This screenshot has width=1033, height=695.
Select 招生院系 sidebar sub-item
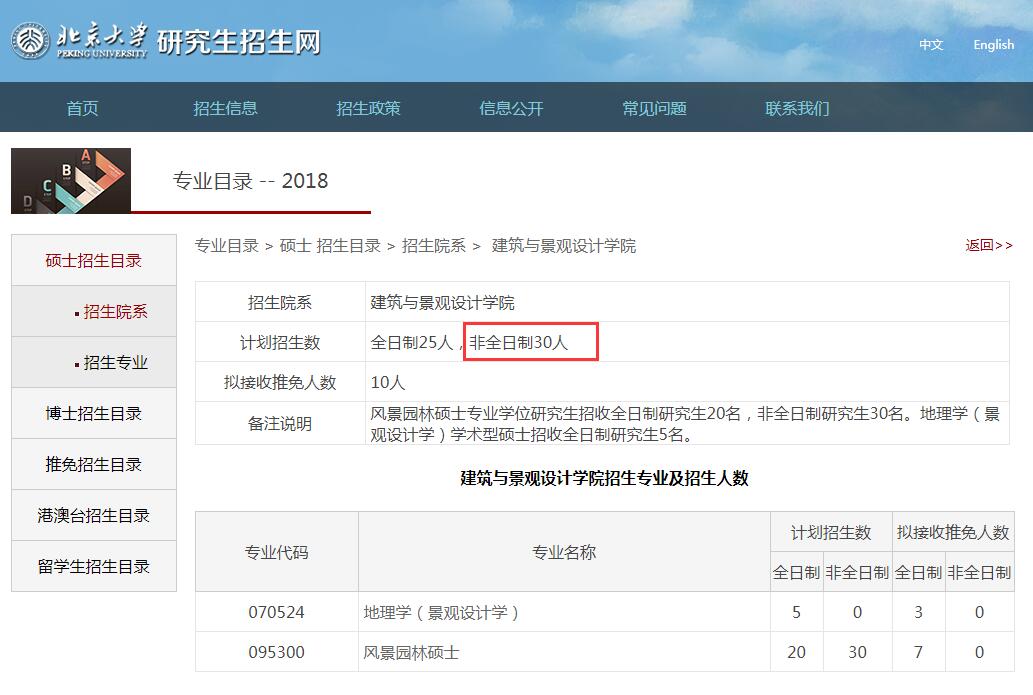115,312
